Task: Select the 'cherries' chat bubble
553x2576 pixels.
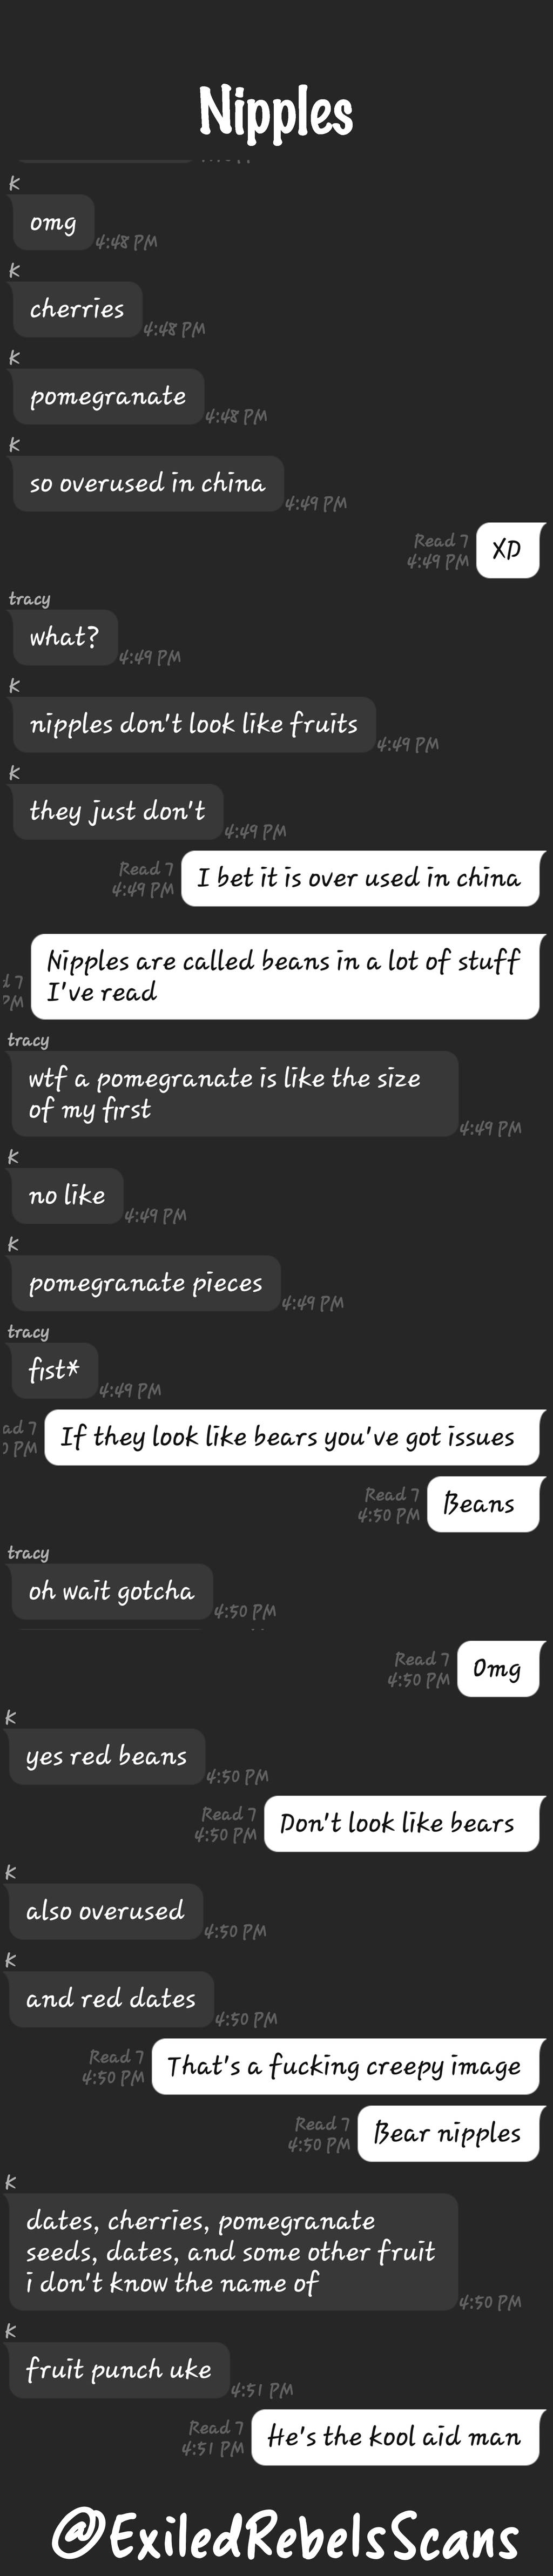Action: 77,309
